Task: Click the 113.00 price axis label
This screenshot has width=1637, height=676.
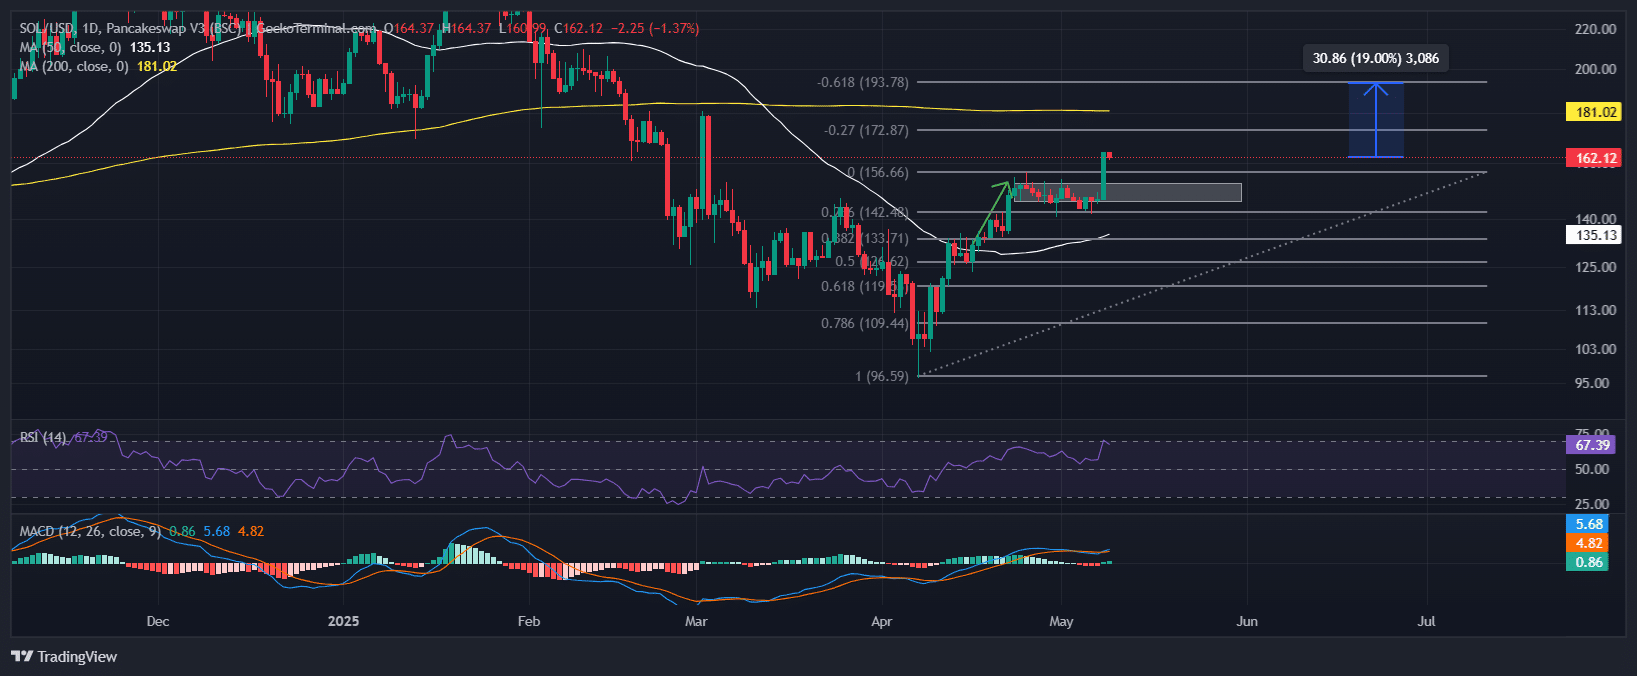Action: coord(1595,310)
